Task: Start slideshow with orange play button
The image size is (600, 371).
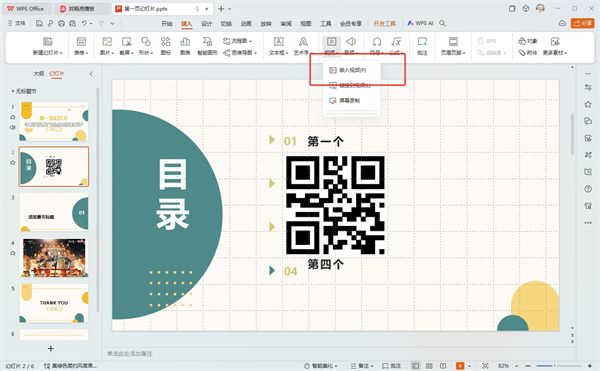Action: 460,366
